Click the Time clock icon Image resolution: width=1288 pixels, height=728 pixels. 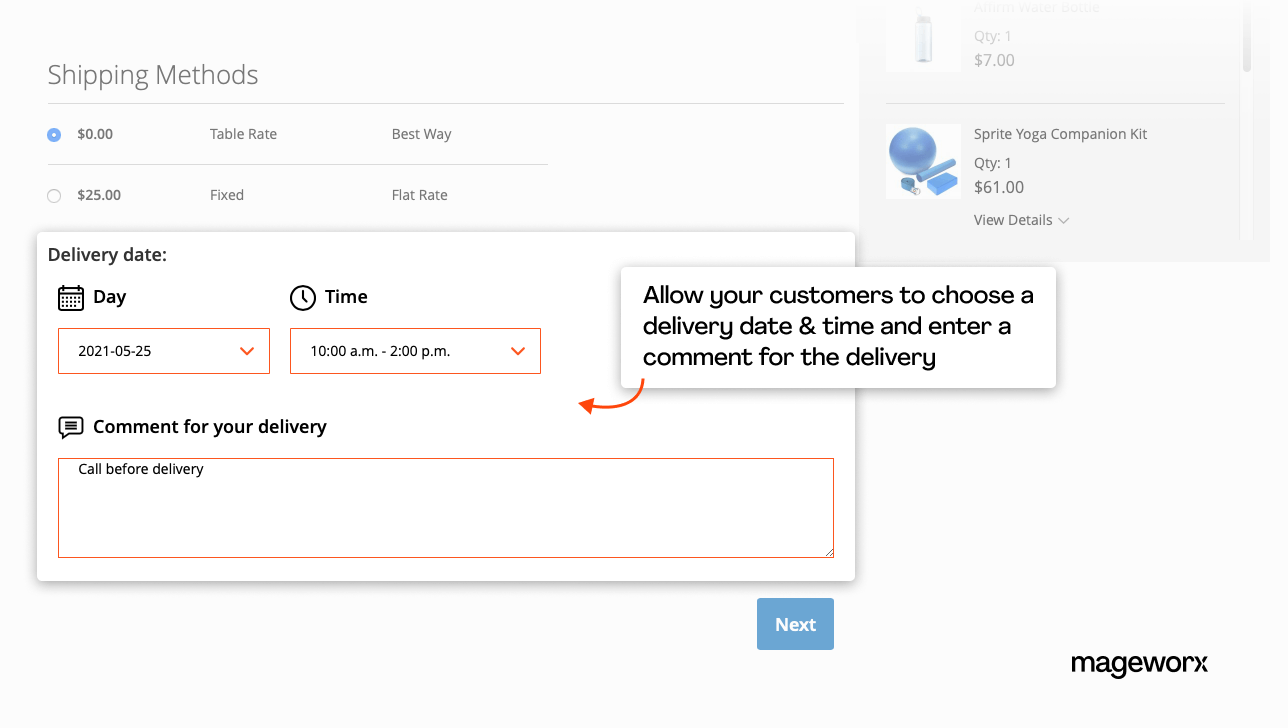click(x=302, y=297)
